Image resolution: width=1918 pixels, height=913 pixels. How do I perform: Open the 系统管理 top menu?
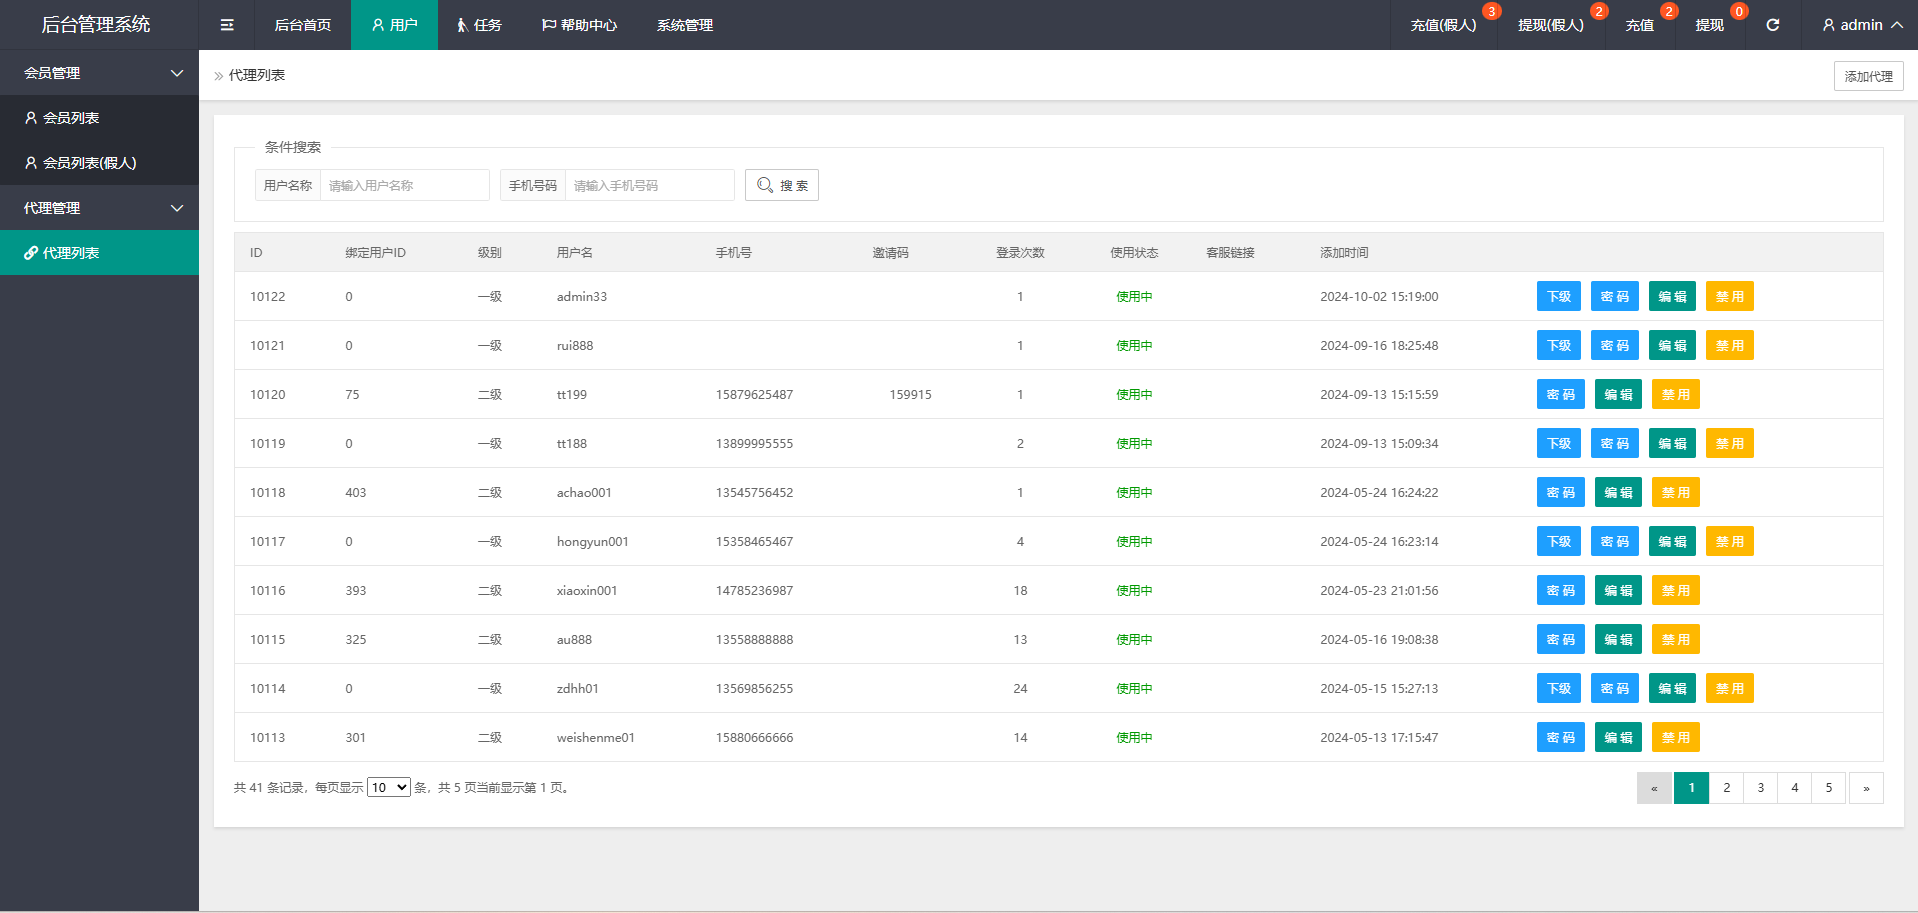684,25
